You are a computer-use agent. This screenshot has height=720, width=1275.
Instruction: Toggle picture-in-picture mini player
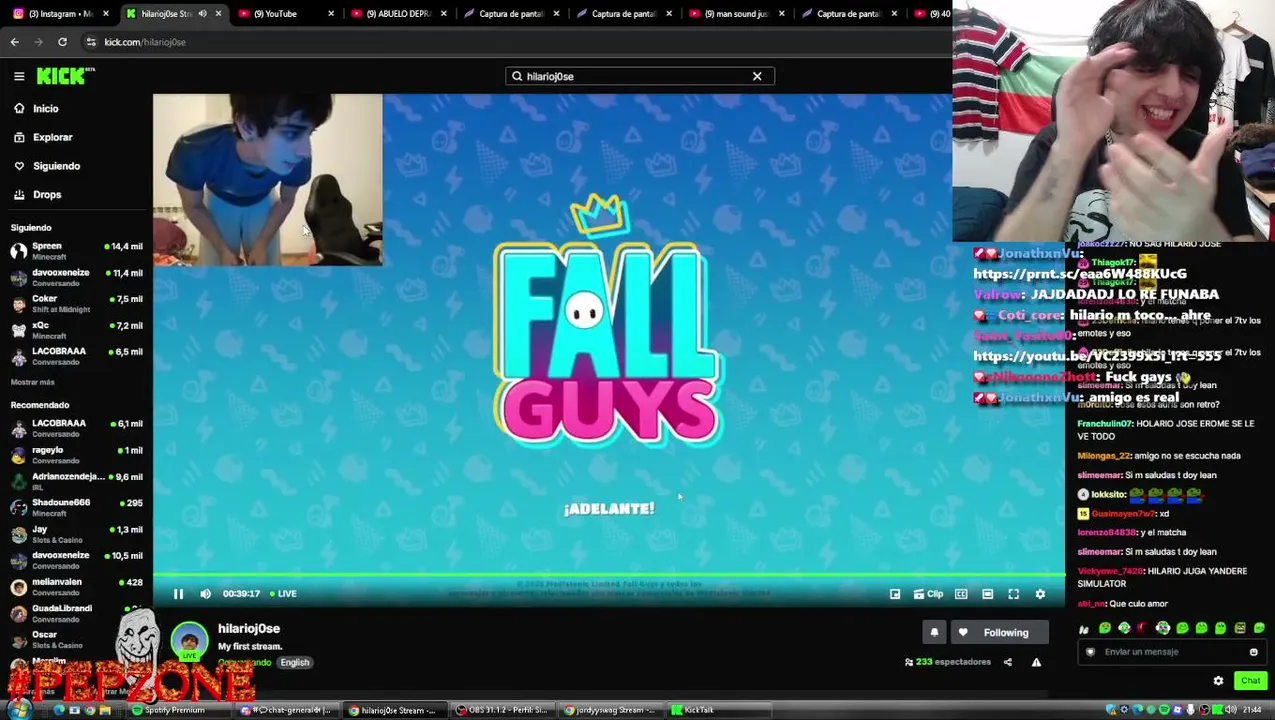tap(895, 594)
